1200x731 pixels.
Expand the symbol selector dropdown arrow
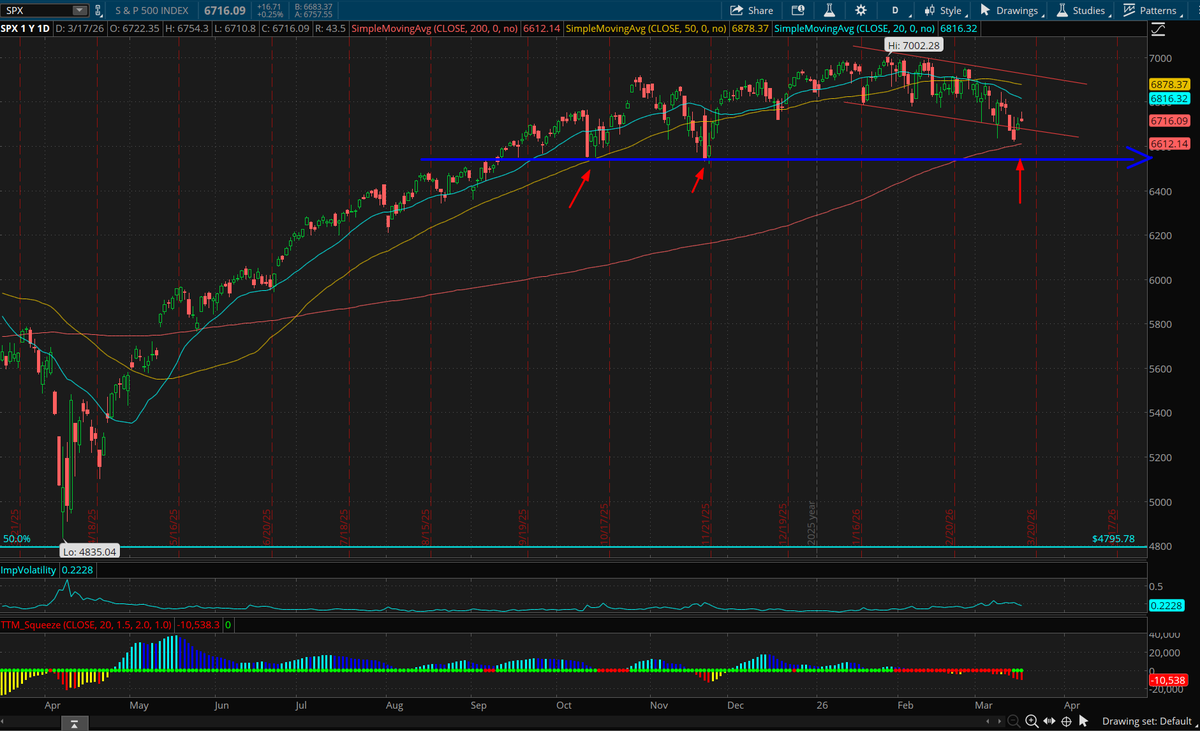click(x=79, y=11)
